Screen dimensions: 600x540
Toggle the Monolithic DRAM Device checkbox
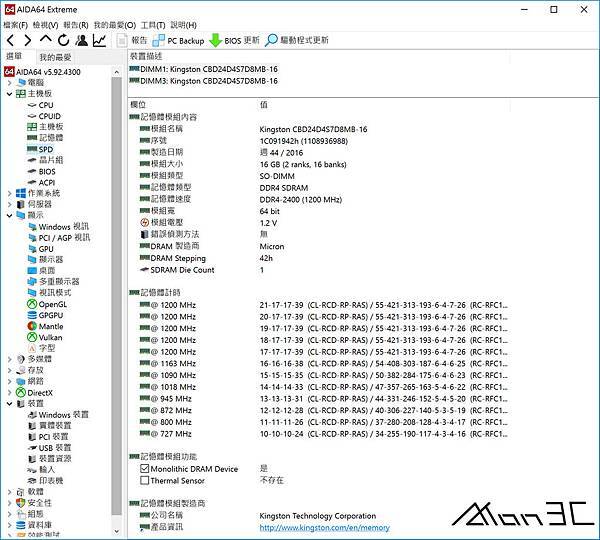pyautogui.click(x=144, y=468)
